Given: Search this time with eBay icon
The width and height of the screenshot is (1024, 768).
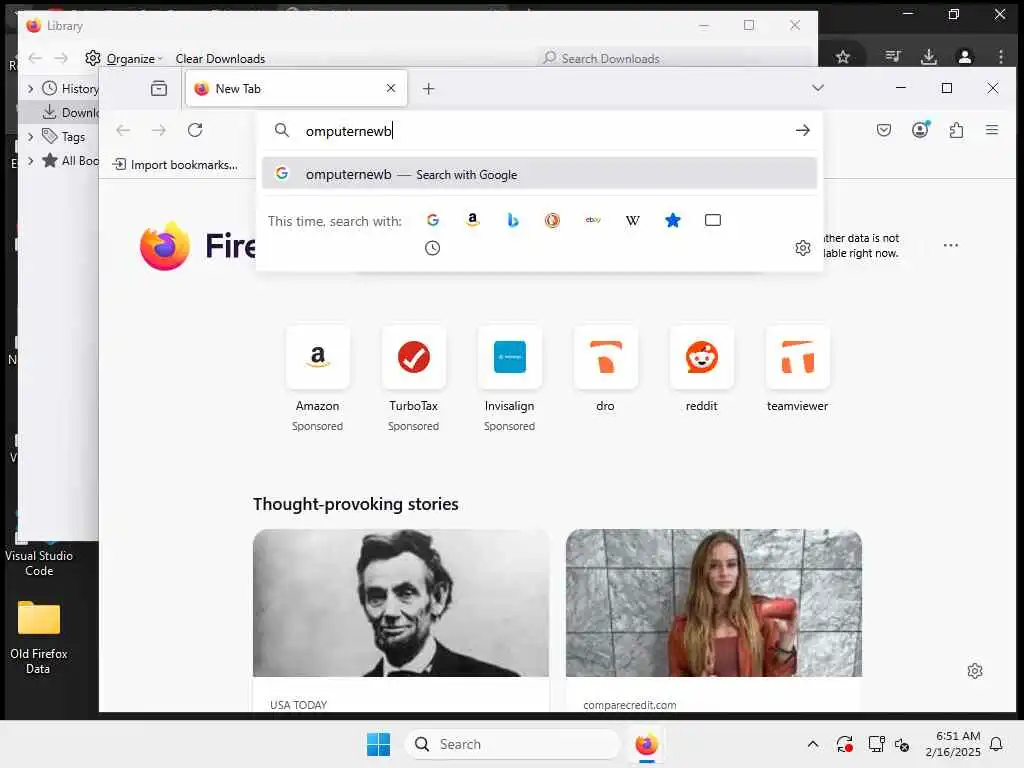Looking at the screenshot, I should (x=593, y=220).
